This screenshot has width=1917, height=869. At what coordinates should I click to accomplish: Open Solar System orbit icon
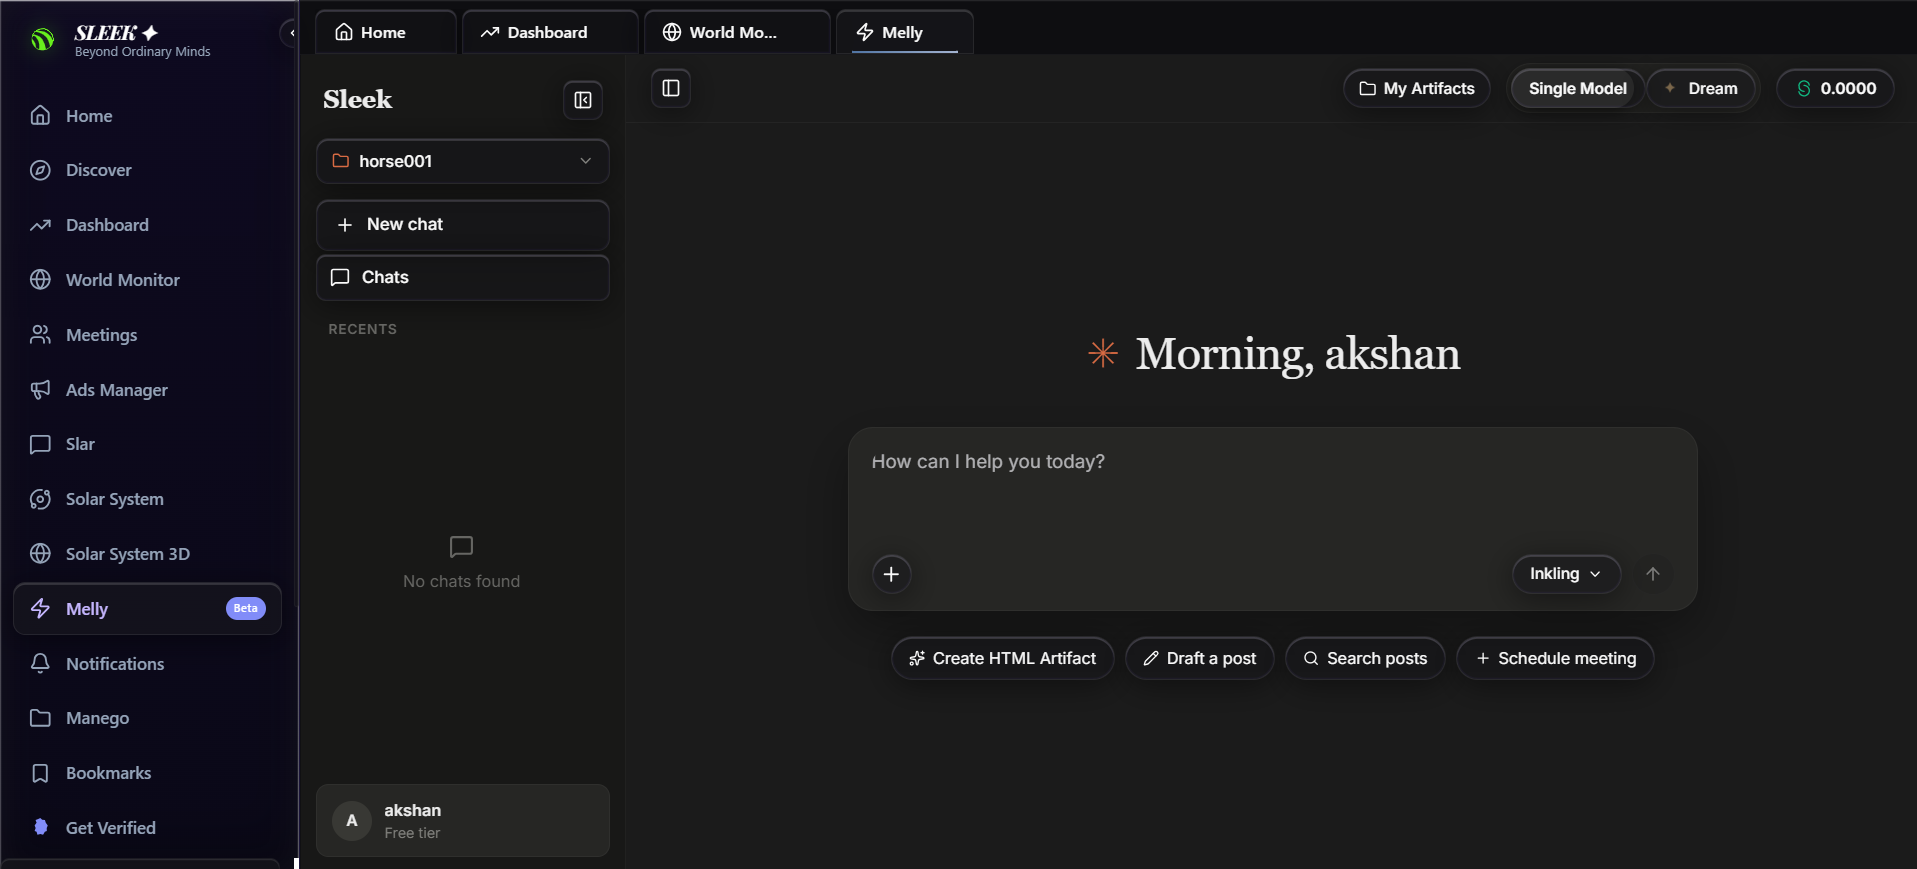tap(40, 499)
